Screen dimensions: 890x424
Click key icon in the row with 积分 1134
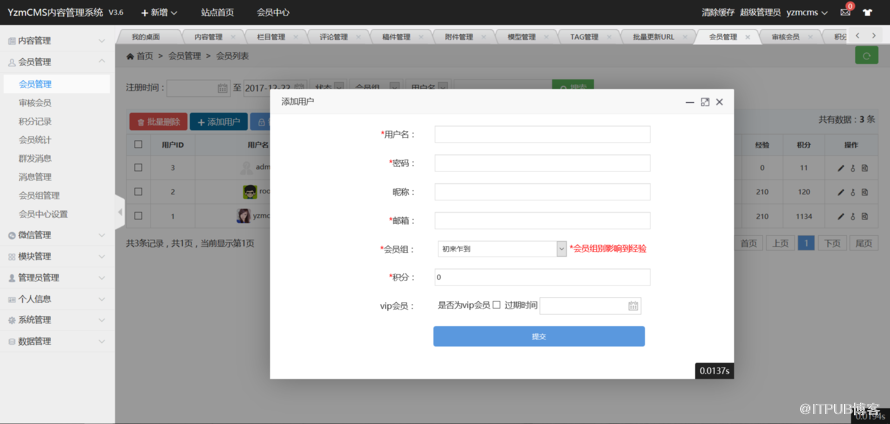pyautogui.click(x=853, y=216)
